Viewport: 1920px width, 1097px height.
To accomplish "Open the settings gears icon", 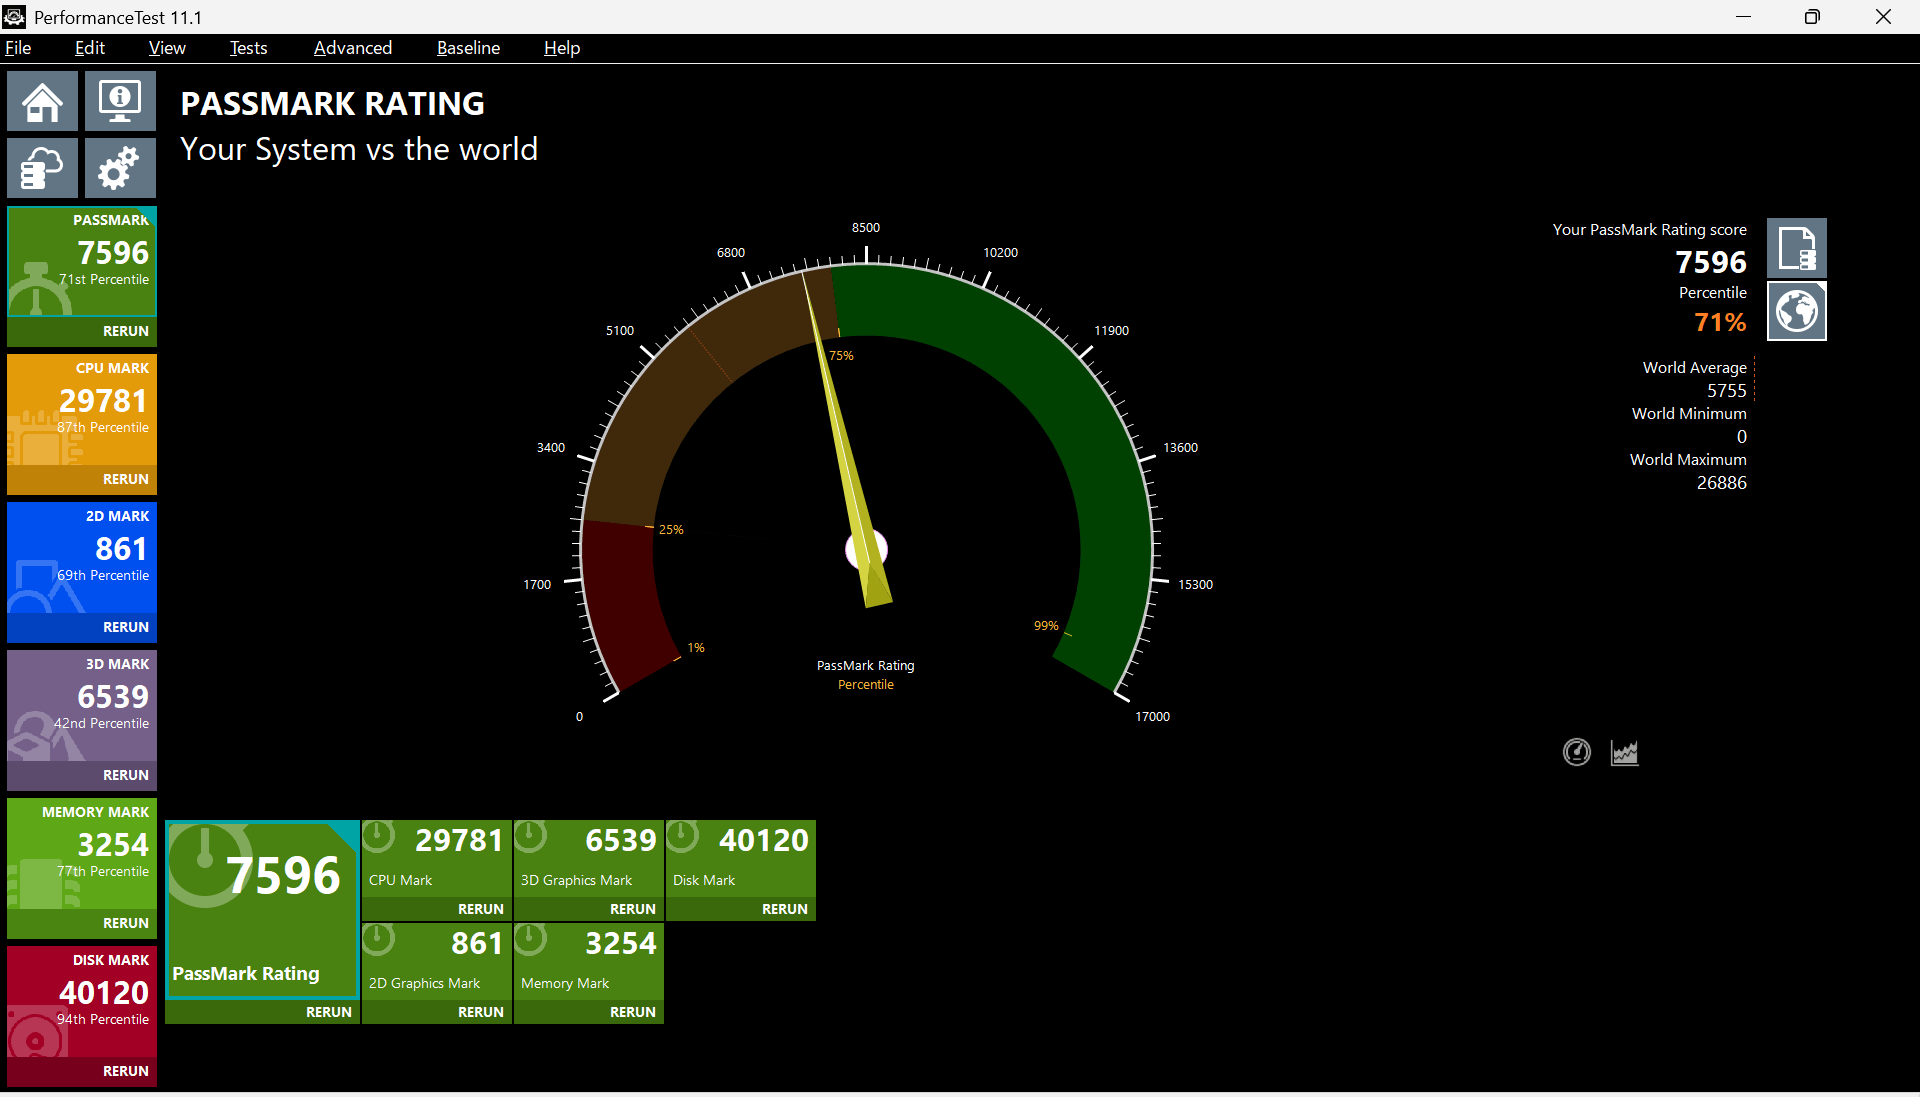I will tap(120, 168).
